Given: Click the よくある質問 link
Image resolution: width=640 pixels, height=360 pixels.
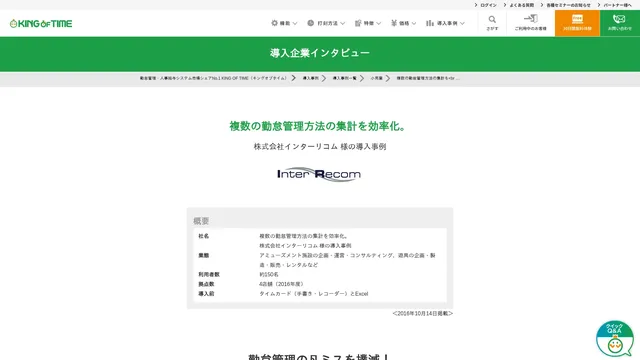Looking at the screenshot, I should pyautogui.click(x=522, y=5).
